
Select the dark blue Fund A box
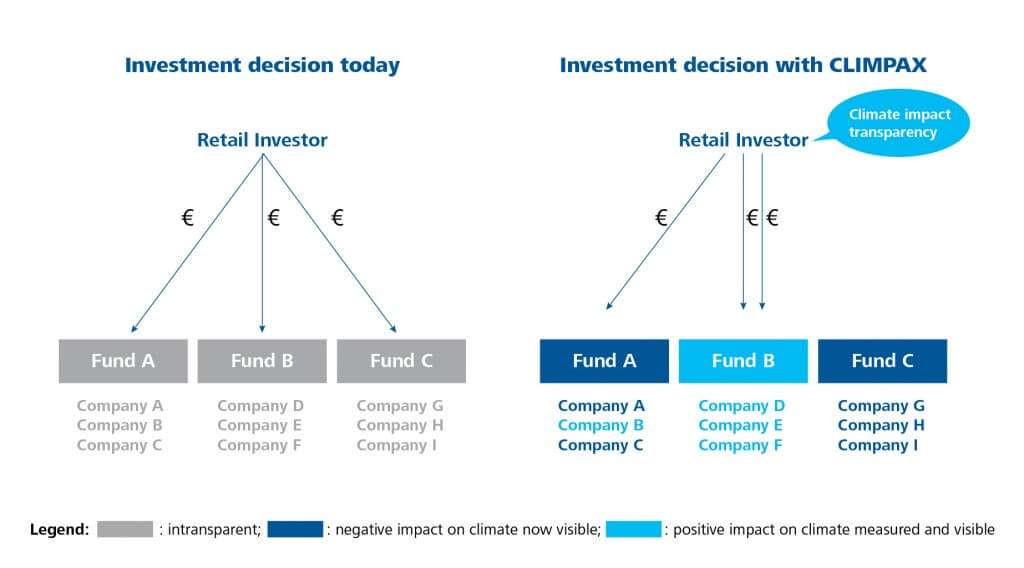coord(604,361)
